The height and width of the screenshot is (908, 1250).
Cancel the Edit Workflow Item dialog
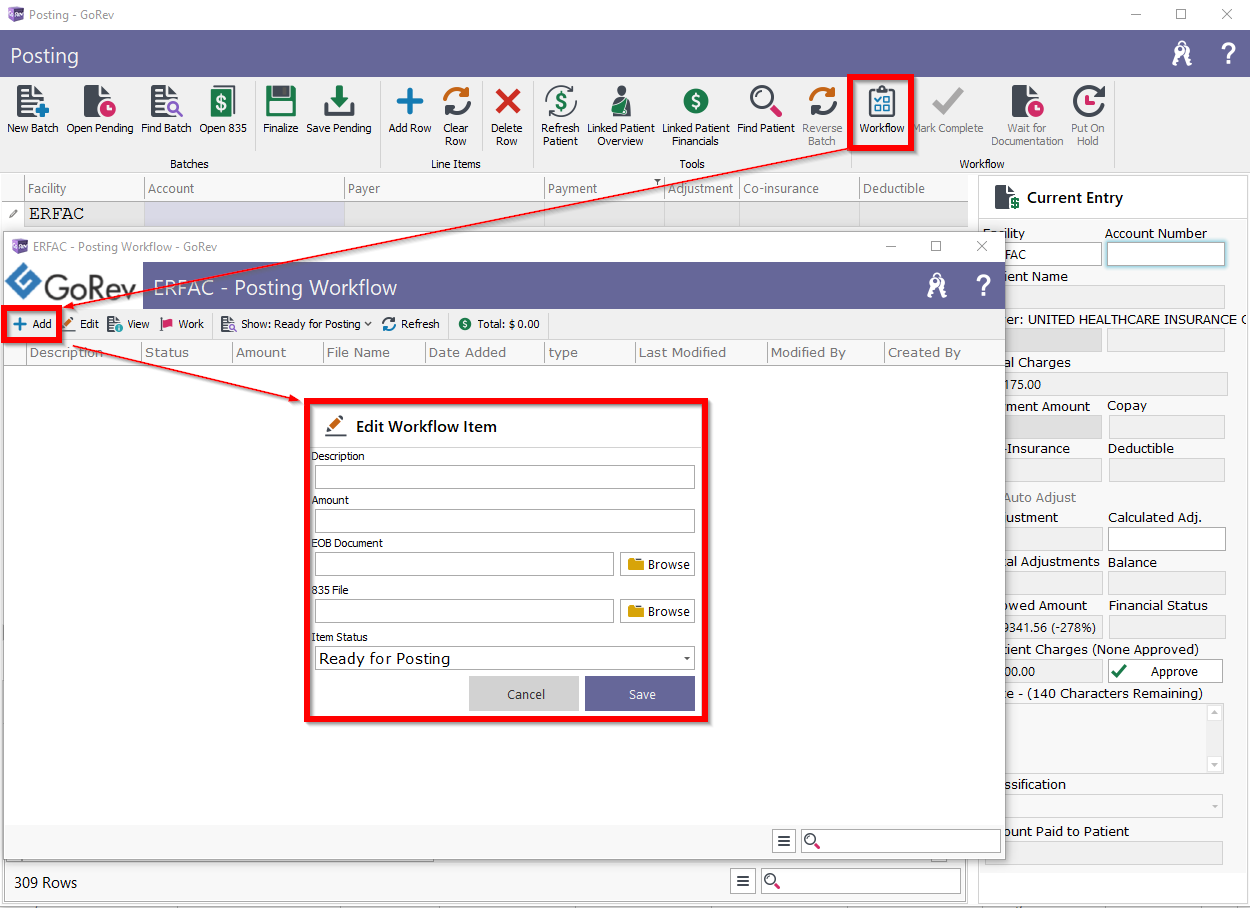[x=524, y=694]
